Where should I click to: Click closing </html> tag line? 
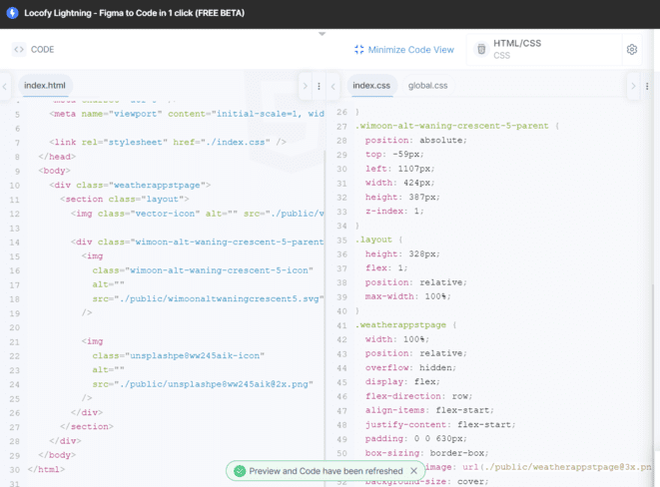pos(46,469)
